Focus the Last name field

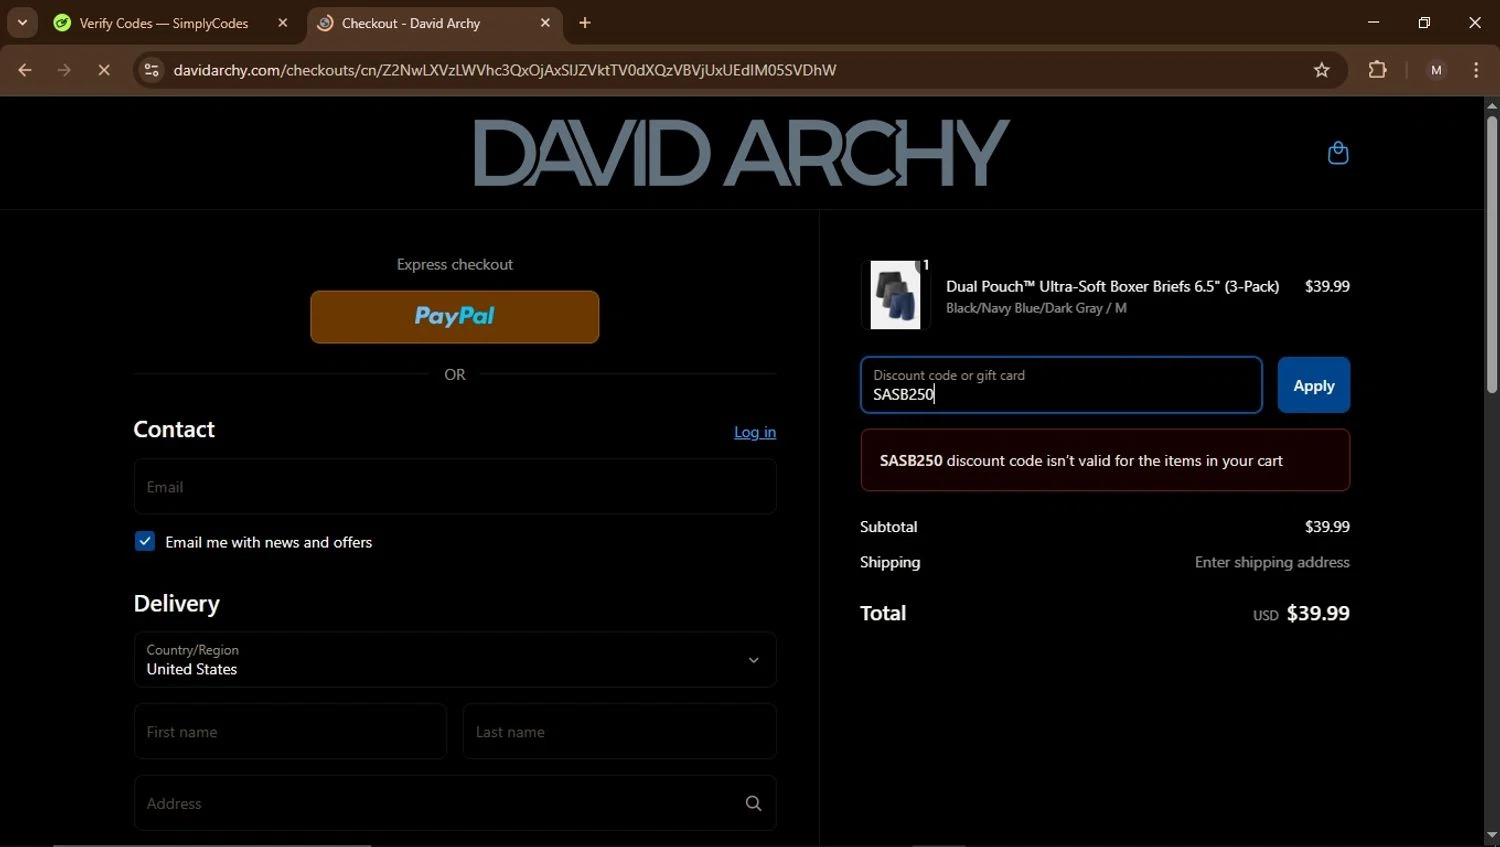point(620,732)
